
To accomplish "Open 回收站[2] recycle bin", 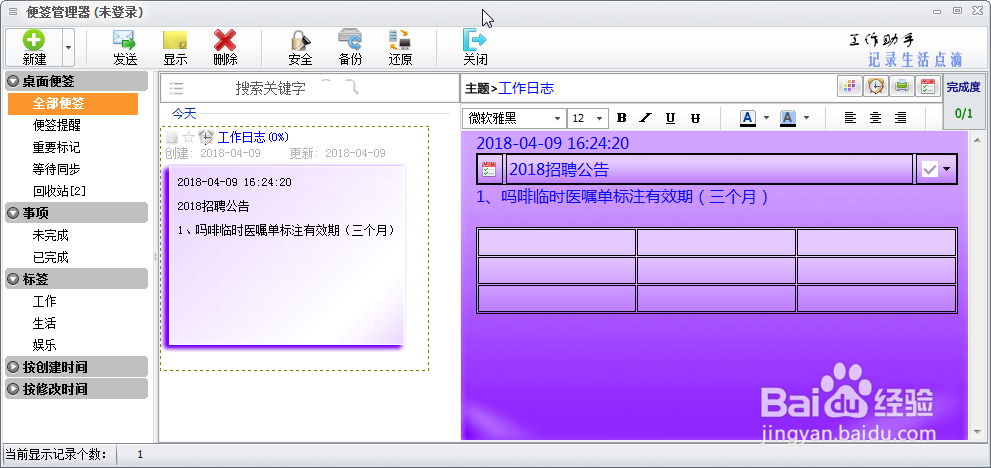I will tap(59, 191).
